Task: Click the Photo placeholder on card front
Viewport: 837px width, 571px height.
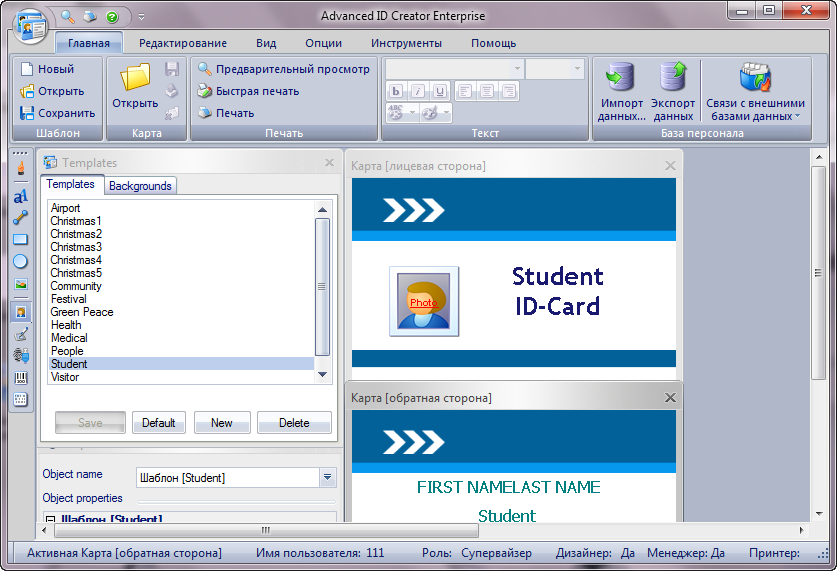Action: (x=424, y=301)
